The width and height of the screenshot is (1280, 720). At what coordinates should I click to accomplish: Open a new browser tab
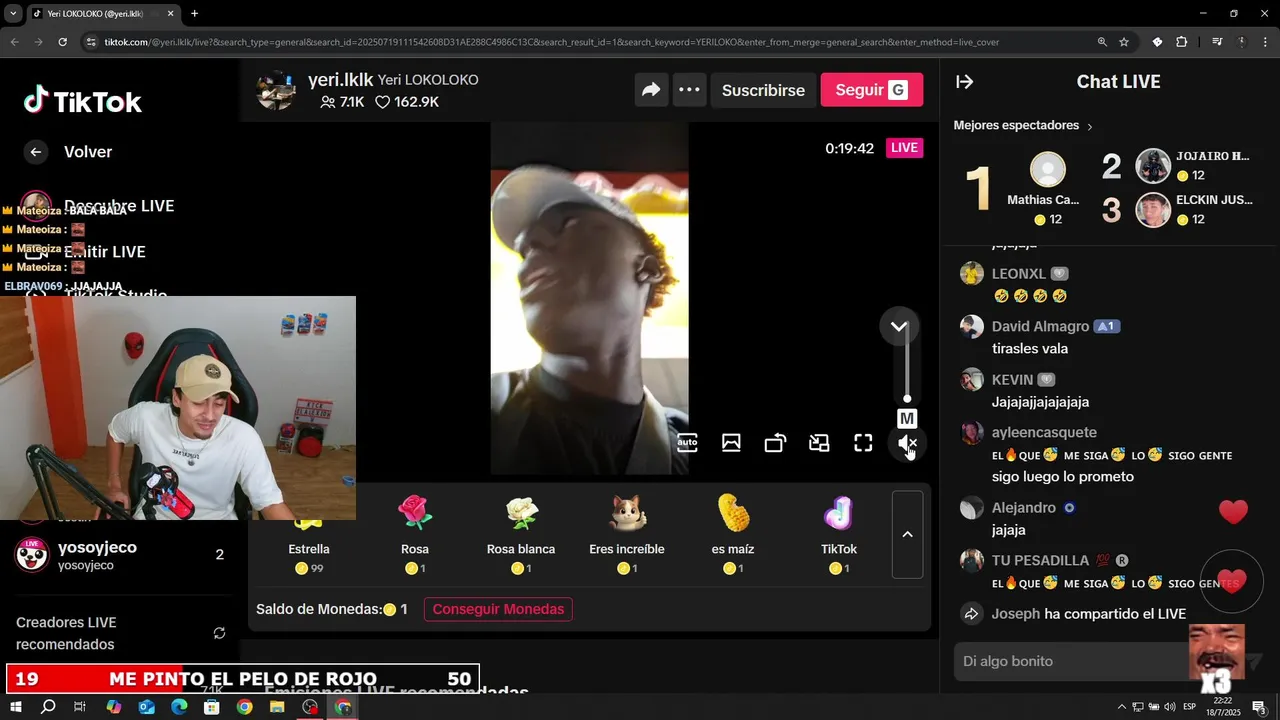point(194,14)
